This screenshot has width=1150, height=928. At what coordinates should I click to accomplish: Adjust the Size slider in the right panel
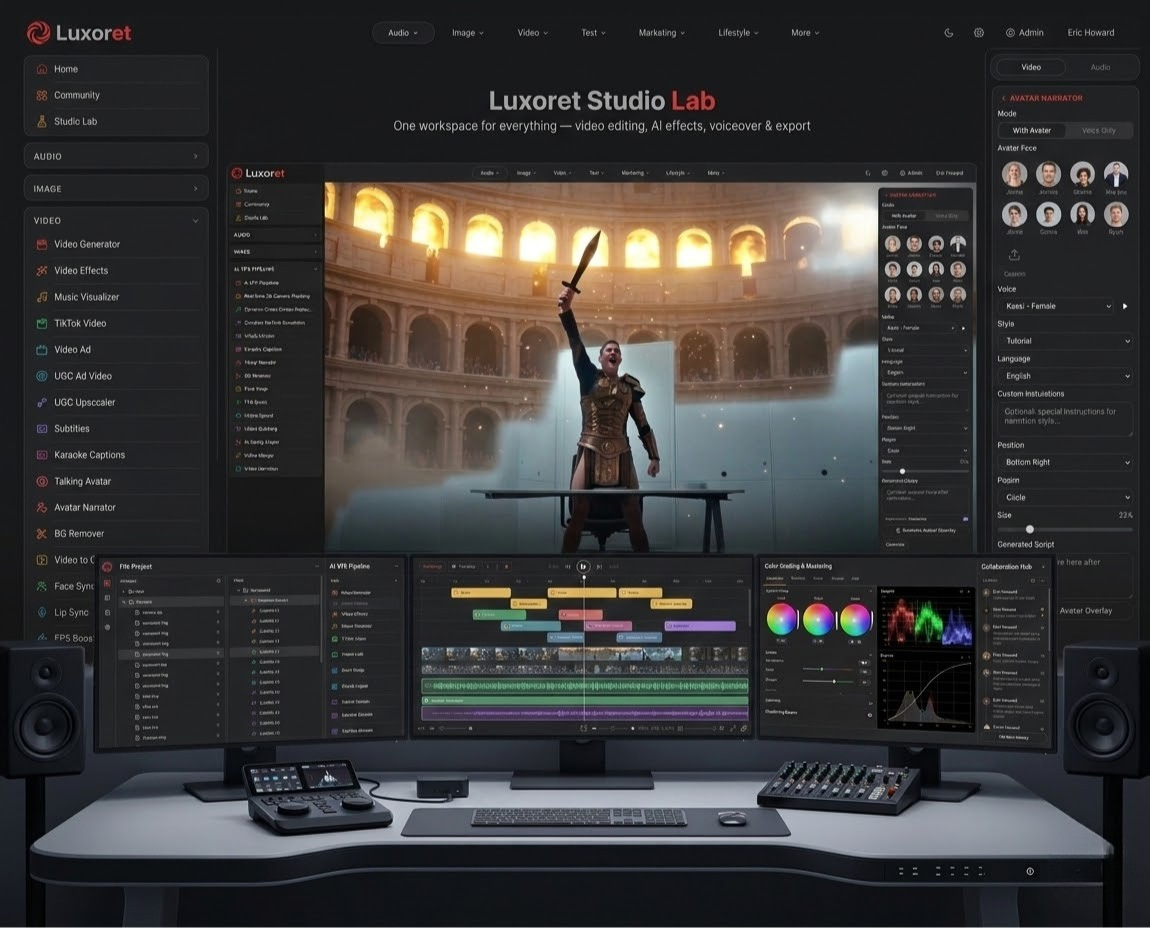tap(1065, 529)
